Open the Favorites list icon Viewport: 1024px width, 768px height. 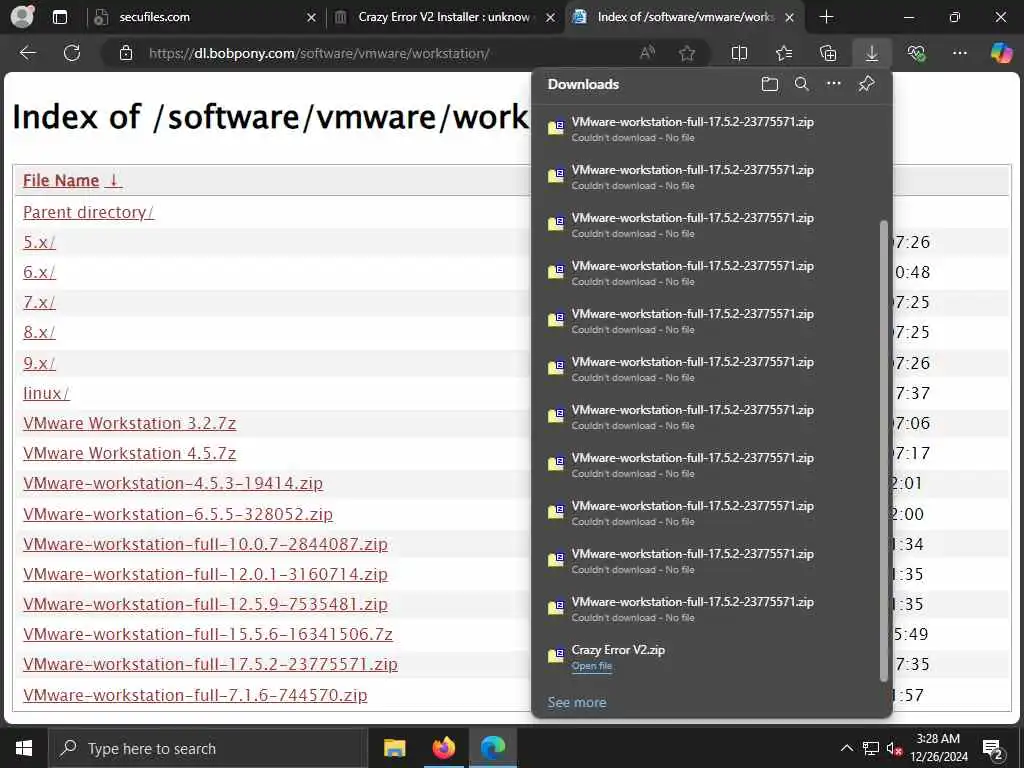784,53
